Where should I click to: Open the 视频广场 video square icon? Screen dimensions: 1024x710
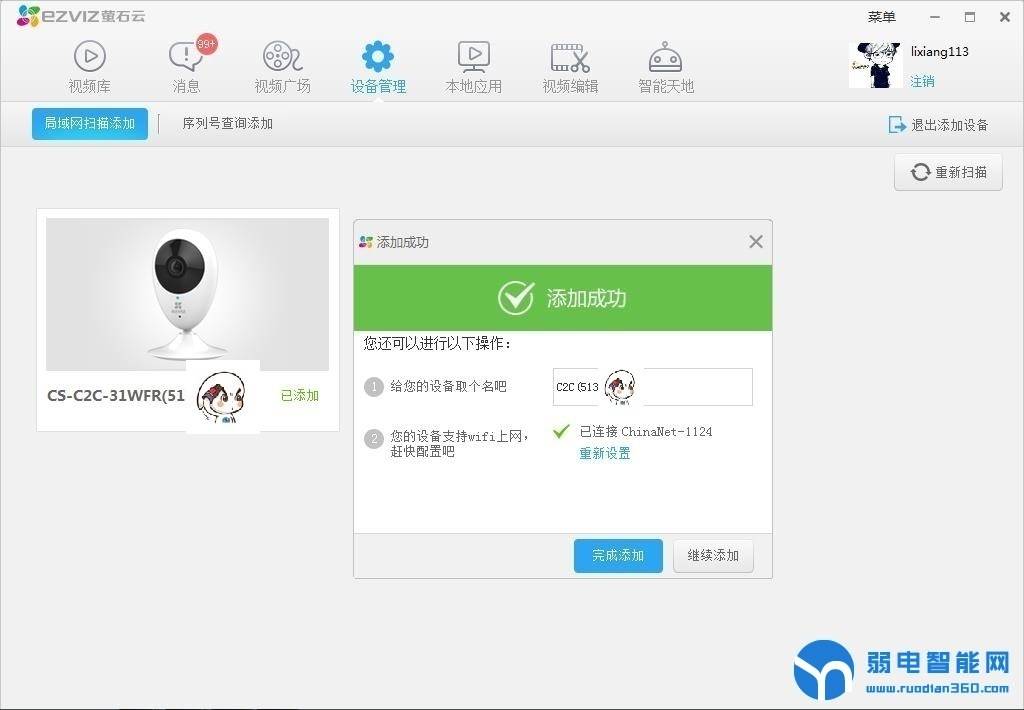point(282,57)
